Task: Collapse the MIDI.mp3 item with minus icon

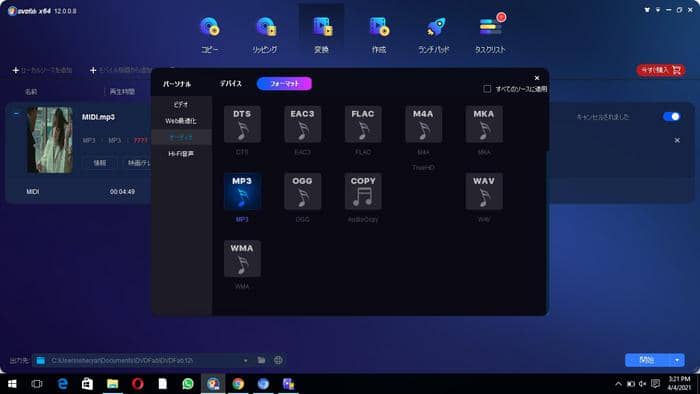Action: 17,114
